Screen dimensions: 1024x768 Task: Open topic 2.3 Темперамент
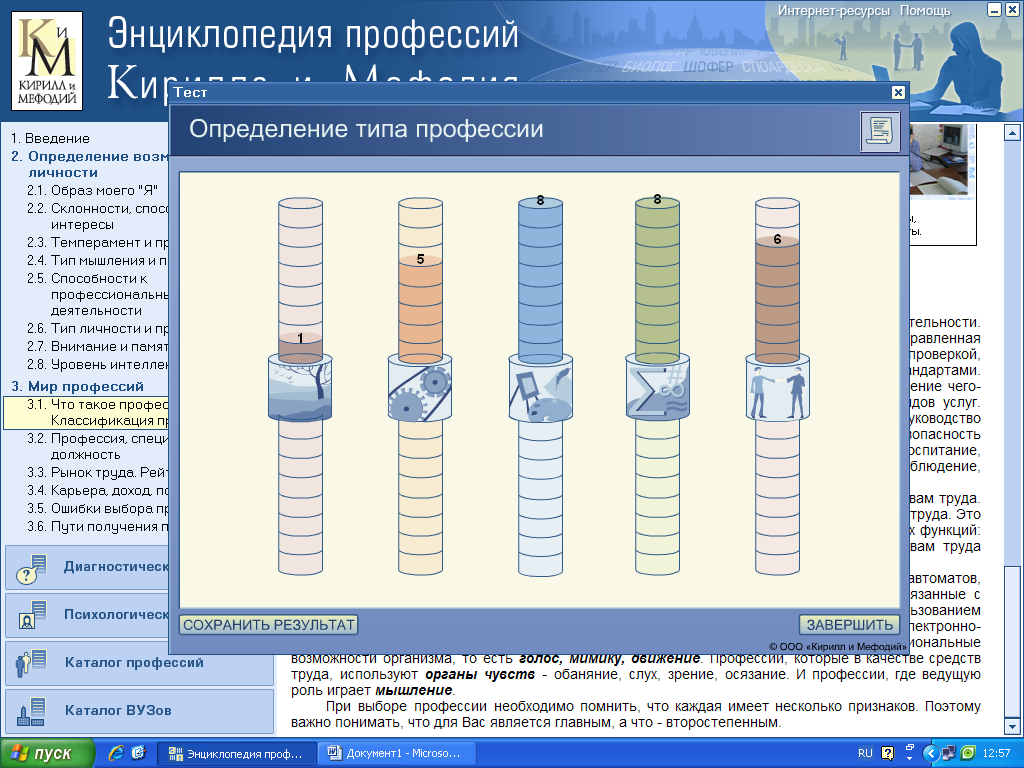[97, 242]
